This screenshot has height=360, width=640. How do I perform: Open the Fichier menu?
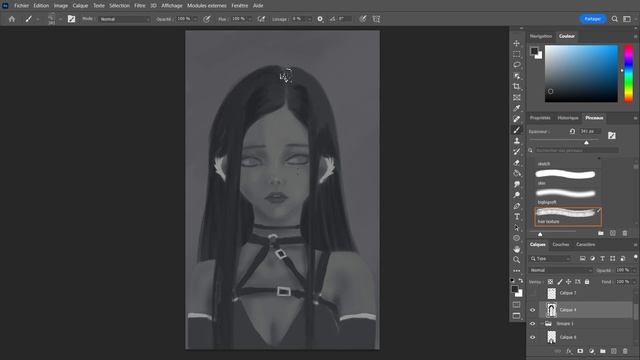click(x=21, y=6)
